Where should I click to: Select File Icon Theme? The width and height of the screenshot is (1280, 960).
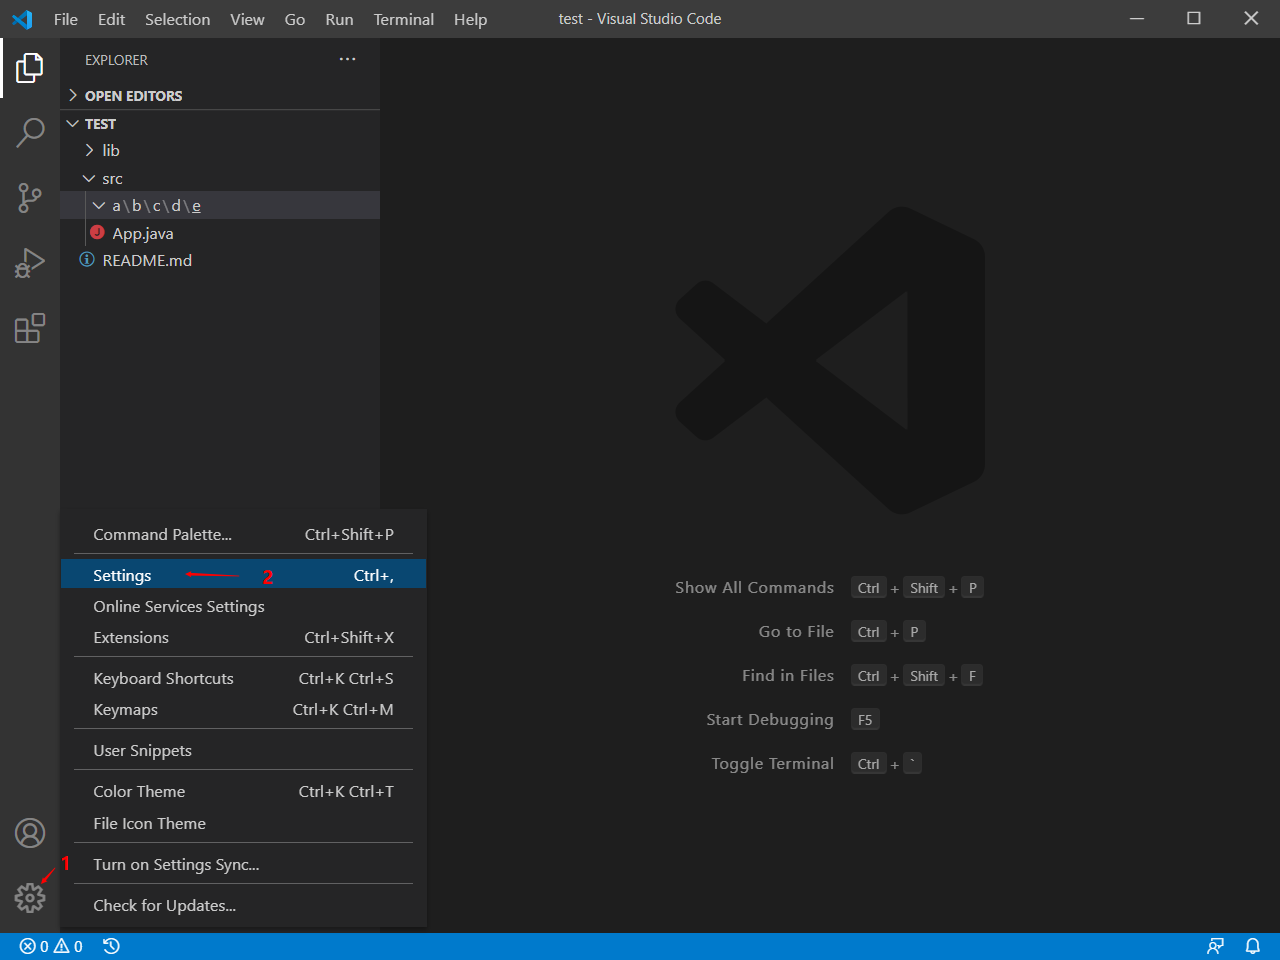tap(243, 823)
